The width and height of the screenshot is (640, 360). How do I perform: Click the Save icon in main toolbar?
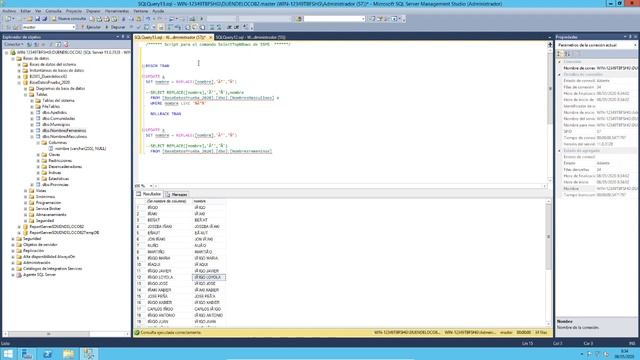pyautogui.click(x=38, y=19)
